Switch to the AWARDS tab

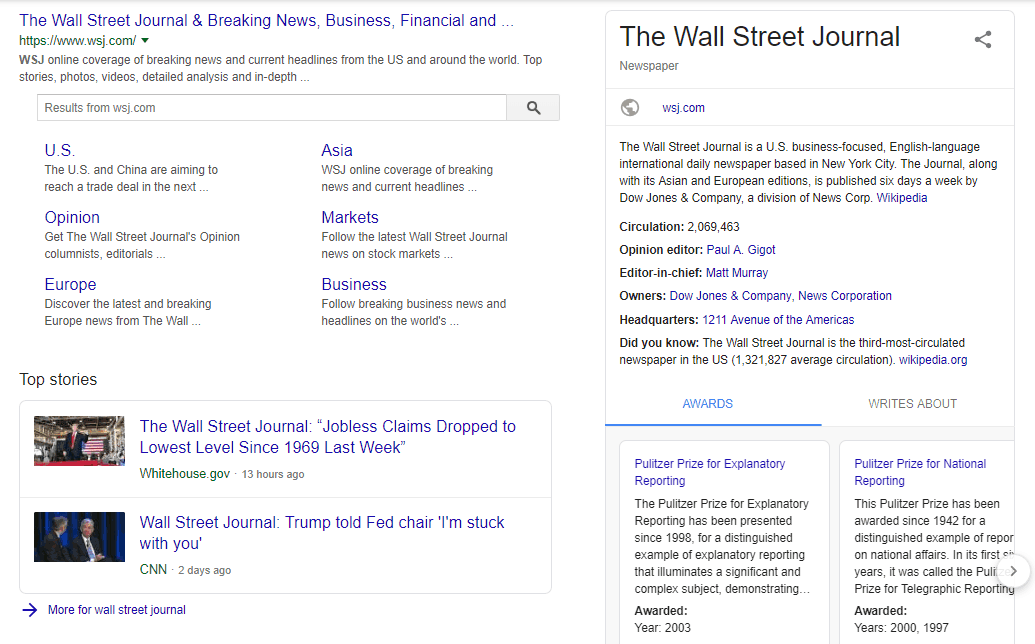click(x=708, y=403)
